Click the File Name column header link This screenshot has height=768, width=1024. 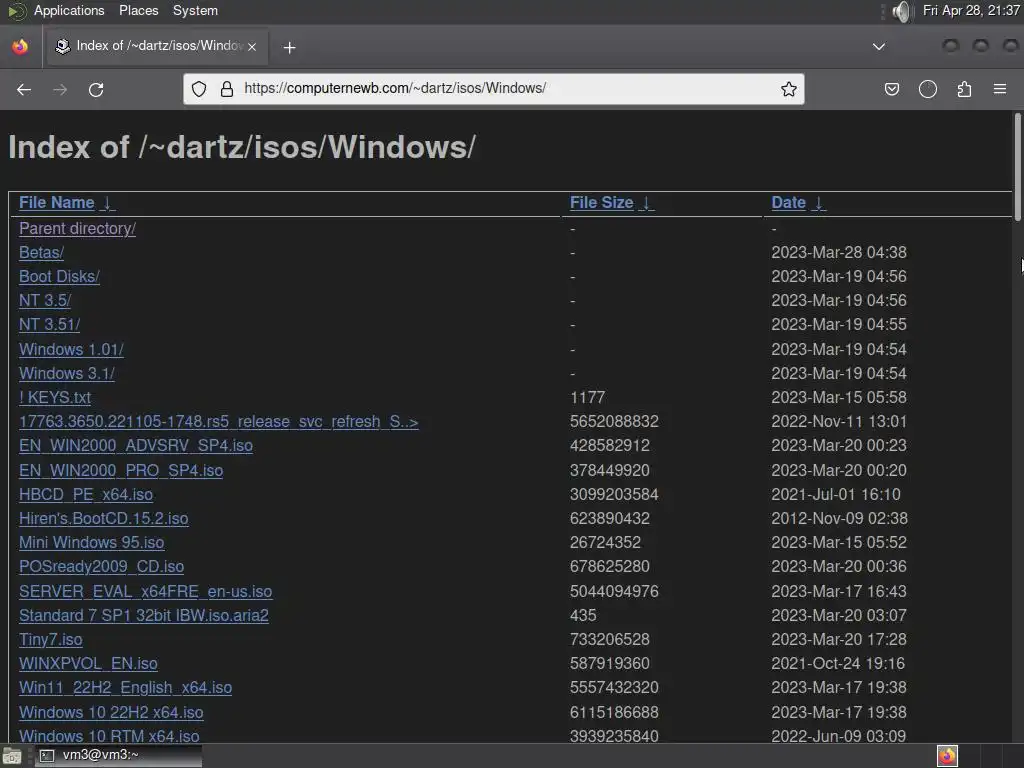pyautogui.click(x=56, y=203)
